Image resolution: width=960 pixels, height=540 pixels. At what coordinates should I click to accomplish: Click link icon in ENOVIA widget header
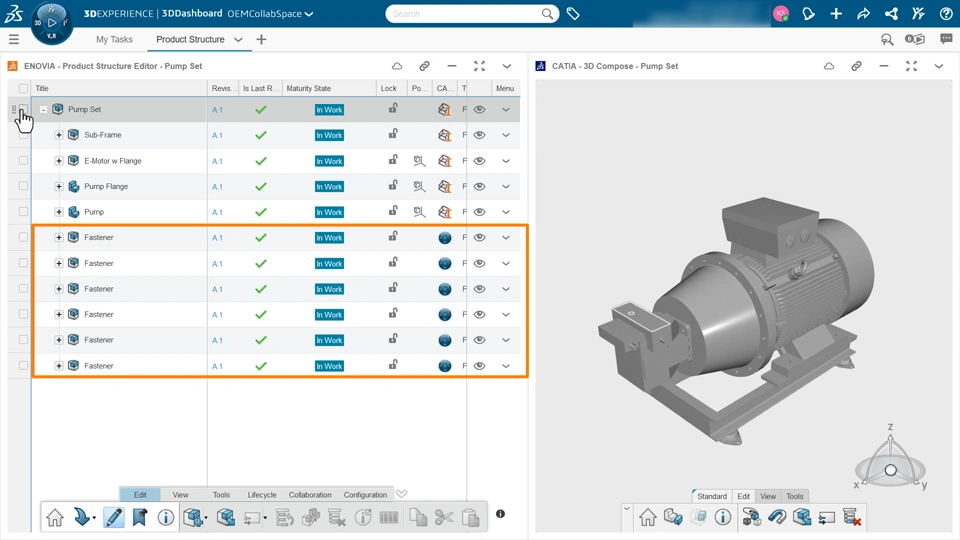tap(424, 66)
